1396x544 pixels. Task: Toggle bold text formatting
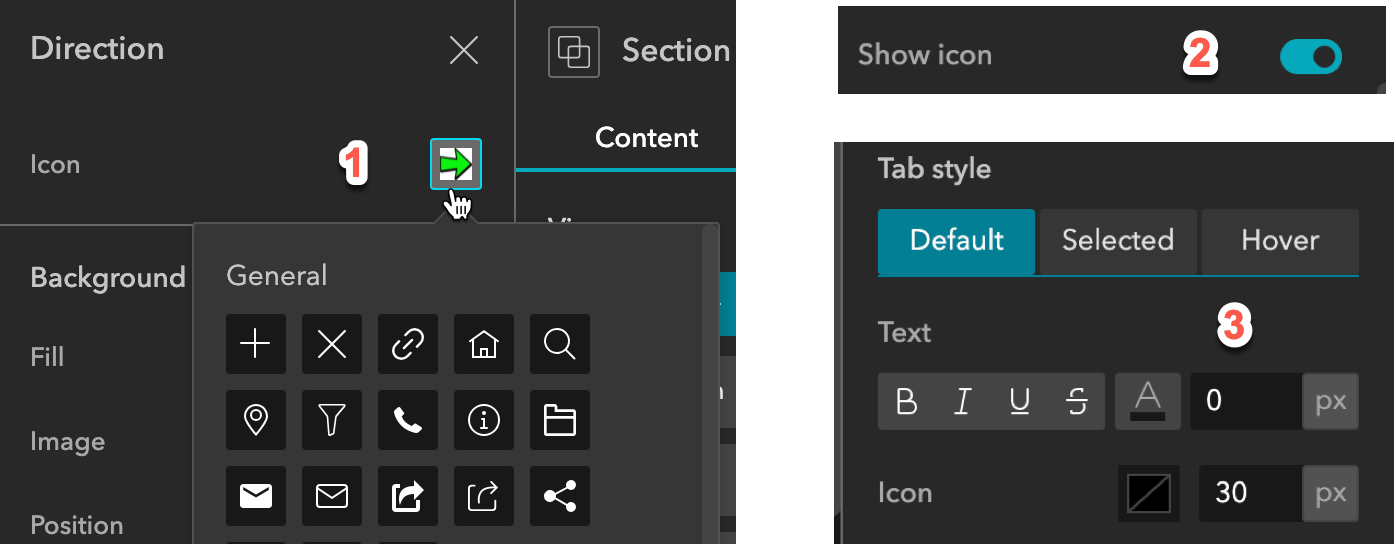(x=907, y=402)
